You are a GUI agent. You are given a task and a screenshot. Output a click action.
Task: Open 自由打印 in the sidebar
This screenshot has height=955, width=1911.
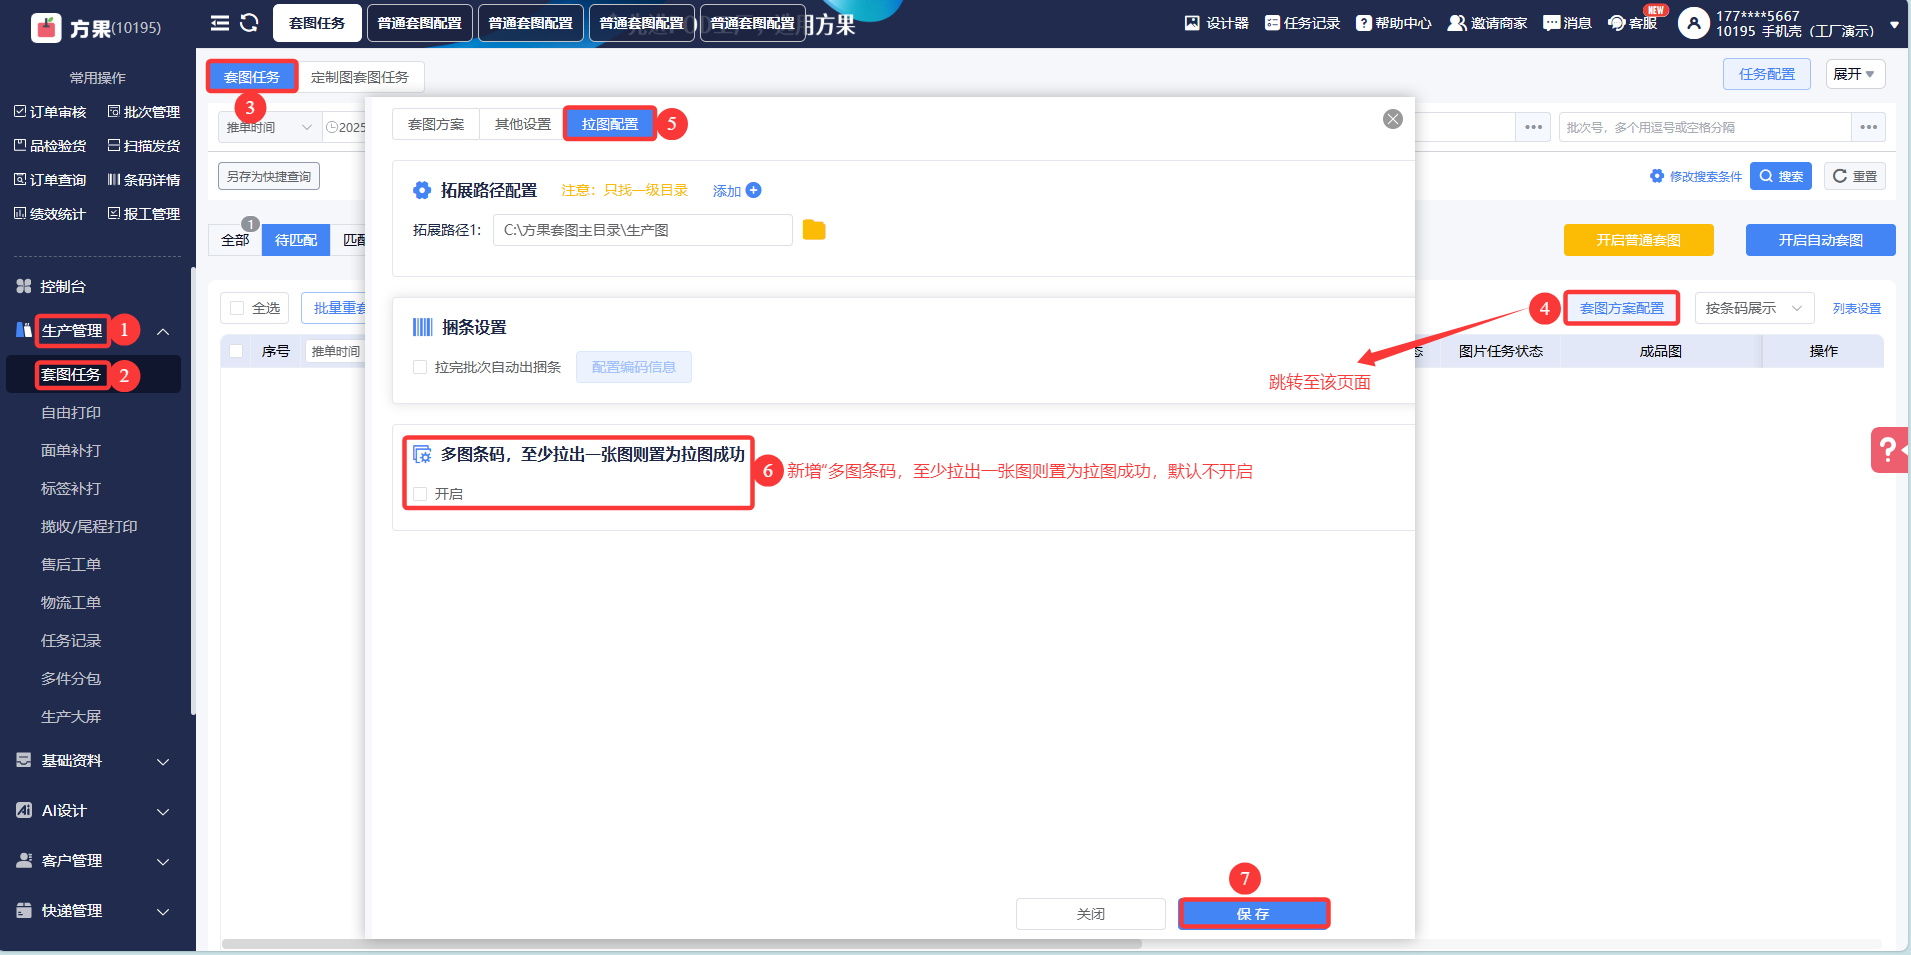[x=71, y=413]
